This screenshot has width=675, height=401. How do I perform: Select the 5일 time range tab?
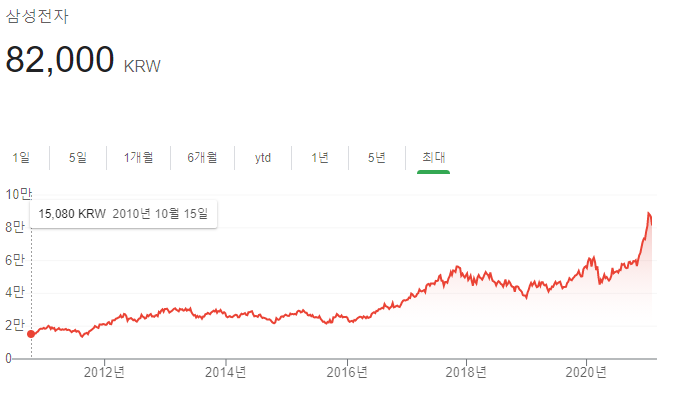(78, 157)
